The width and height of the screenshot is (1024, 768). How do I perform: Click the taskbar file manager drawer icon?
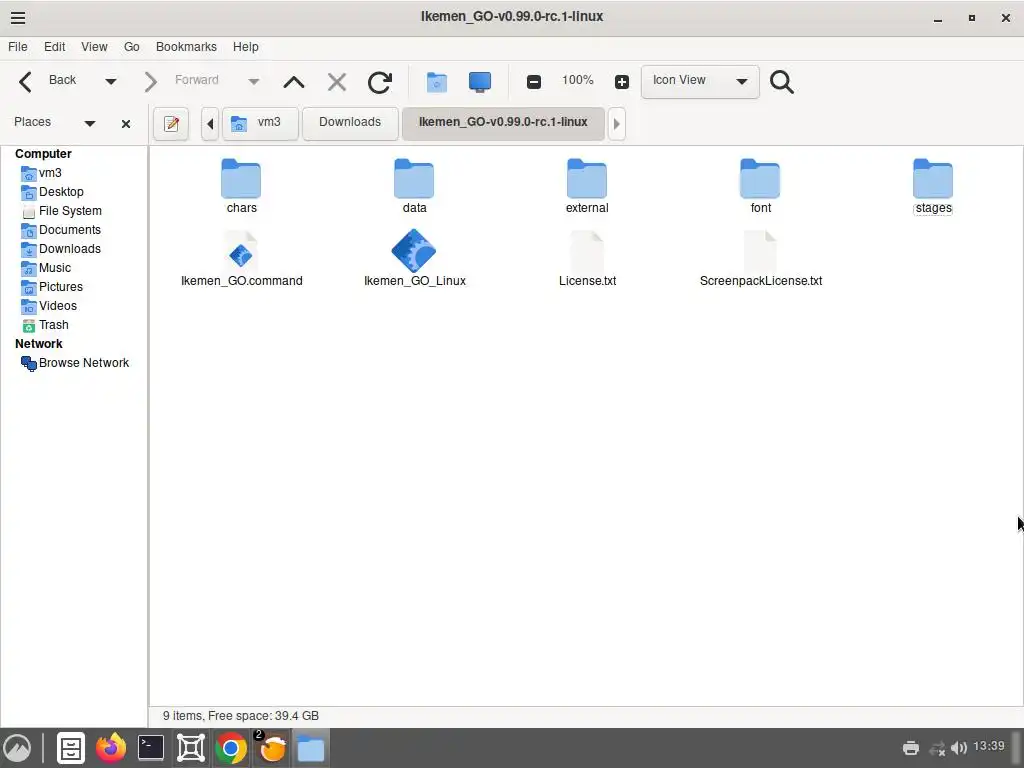pos(71,748)
